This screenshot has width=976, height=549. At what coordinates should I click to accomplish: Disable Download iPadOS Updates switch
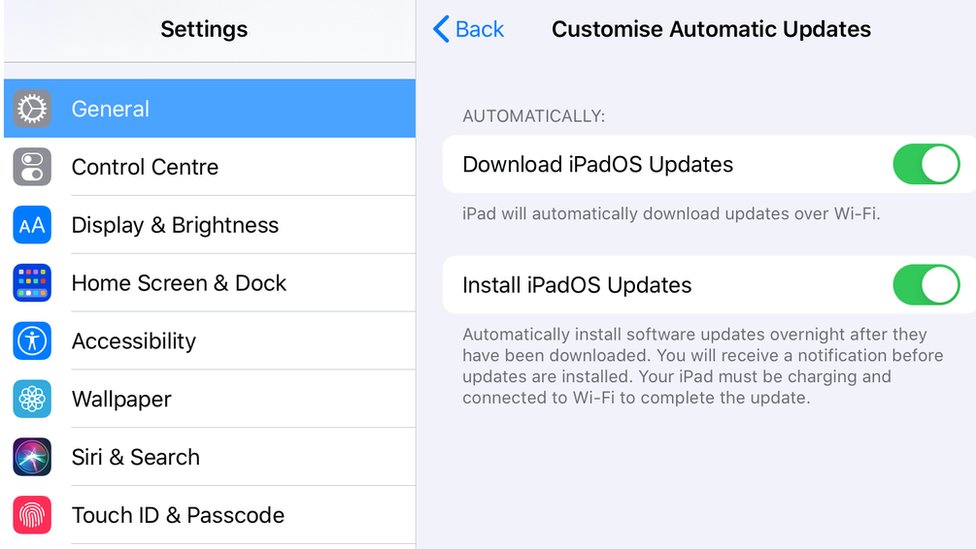pos(926,164)
